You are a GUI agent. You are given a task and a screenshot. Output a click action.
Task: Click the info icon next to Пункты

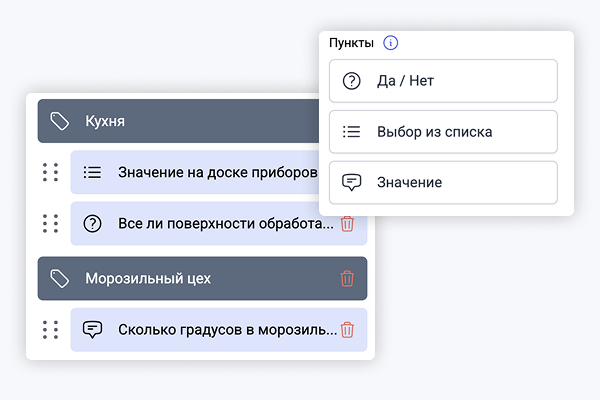click(390, 43)
